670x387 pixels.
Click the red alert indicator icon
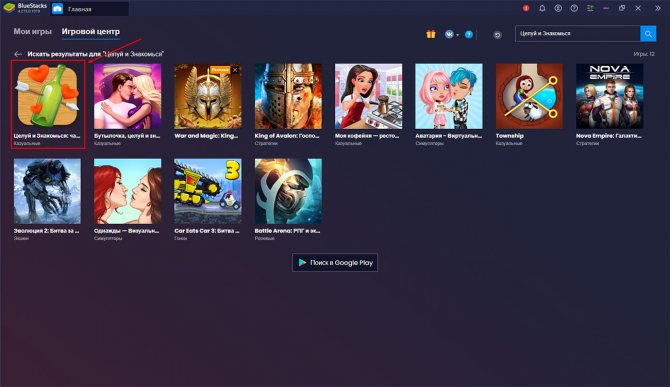526,8
